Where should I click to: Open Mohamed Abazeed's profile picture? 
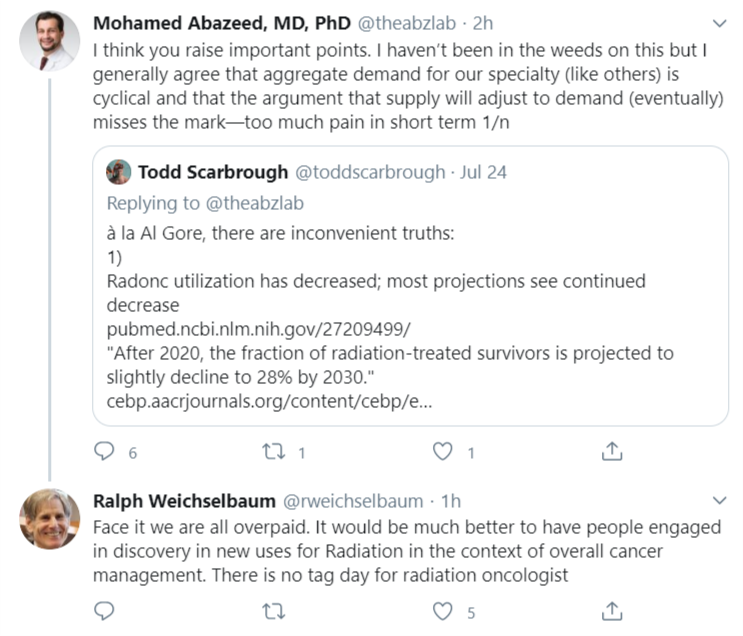click(x=50, y=41)
